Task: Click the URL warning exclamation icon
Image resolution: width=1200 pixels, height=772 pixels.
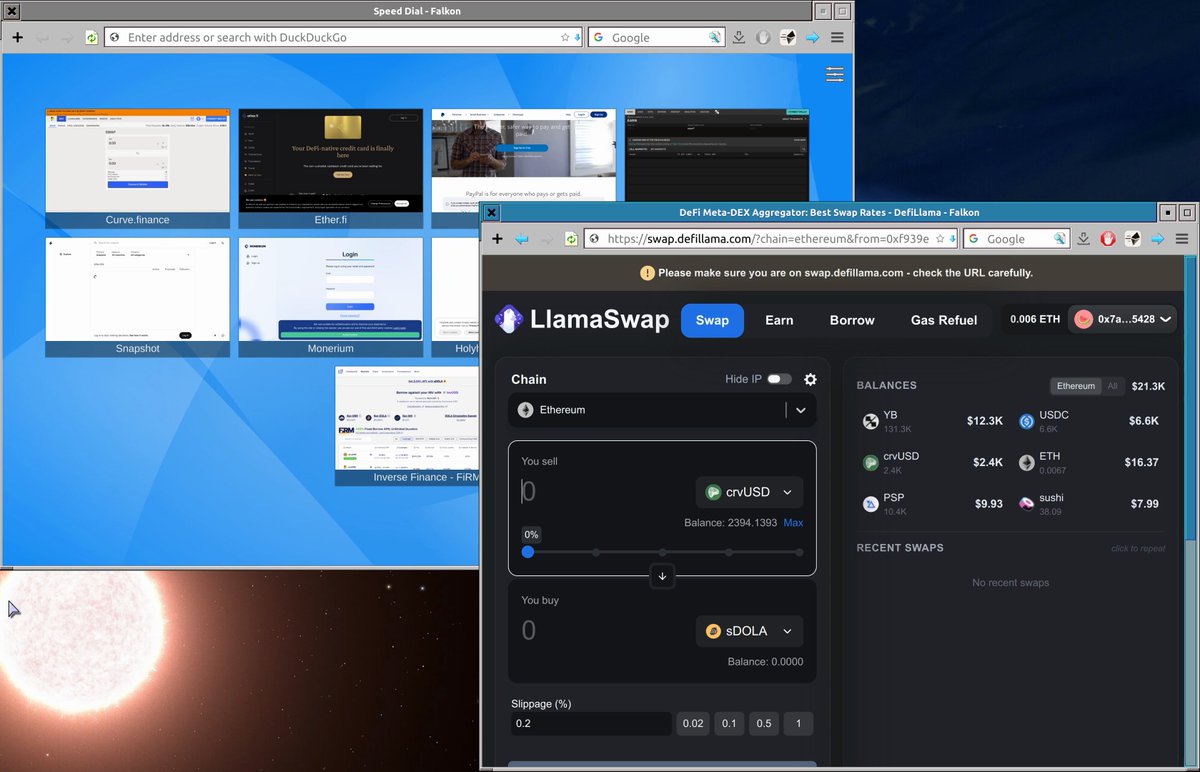Action: (647, 272)
